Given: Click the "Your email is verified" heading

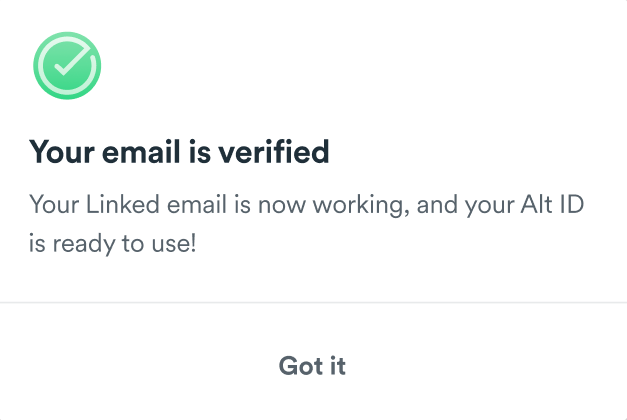Looking at the screenshot, I should (179, 153).
